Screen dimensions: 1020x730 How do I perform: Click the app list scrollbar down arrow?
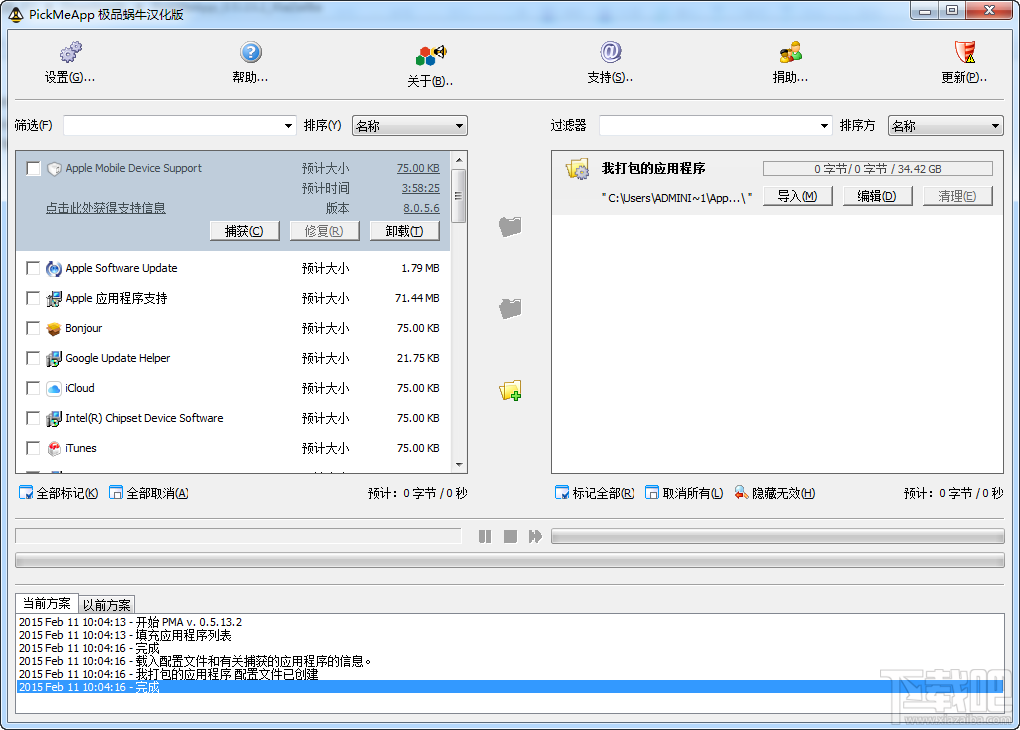[x=459, y=465]
